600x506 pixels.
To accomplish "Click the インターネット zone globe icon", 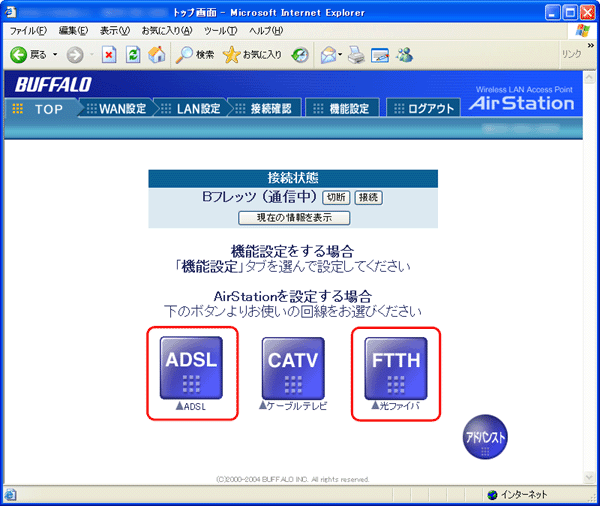I will pos(492,495).
